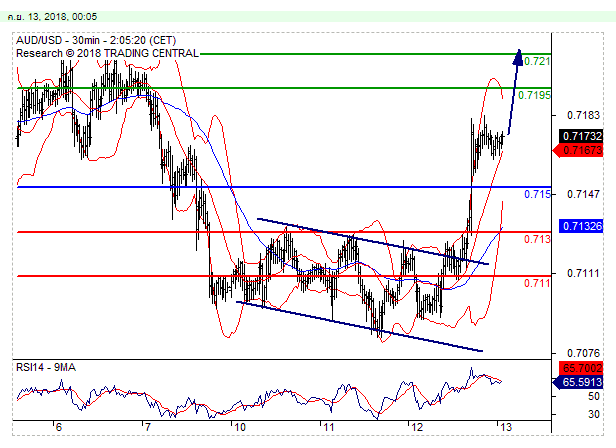
Task: Click the blue 65.5913 RSI value tag
Action: pos(578,382)
